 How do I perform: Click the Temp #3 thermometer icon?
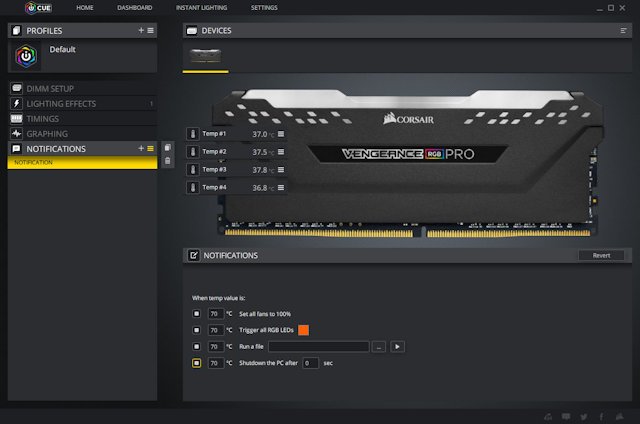pos(193,170)
